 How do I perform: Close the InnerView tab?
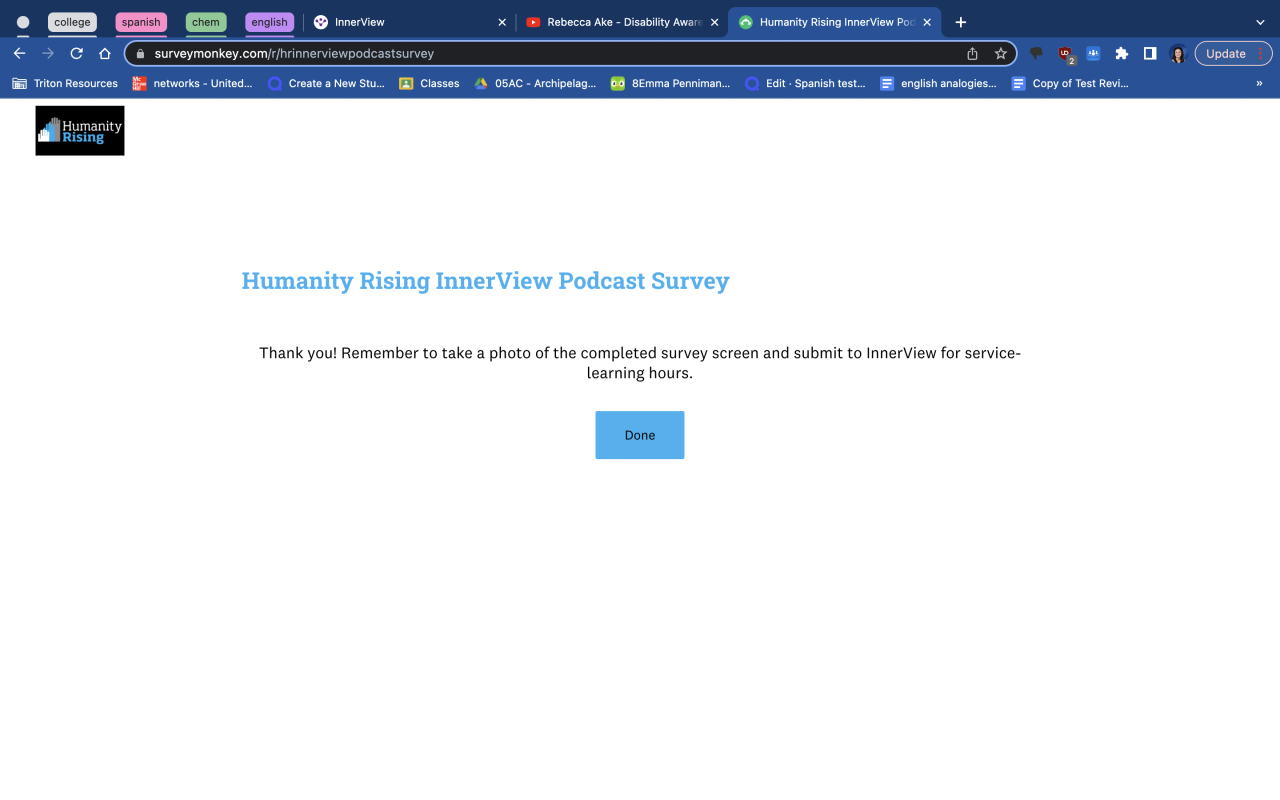pos(502,22)
